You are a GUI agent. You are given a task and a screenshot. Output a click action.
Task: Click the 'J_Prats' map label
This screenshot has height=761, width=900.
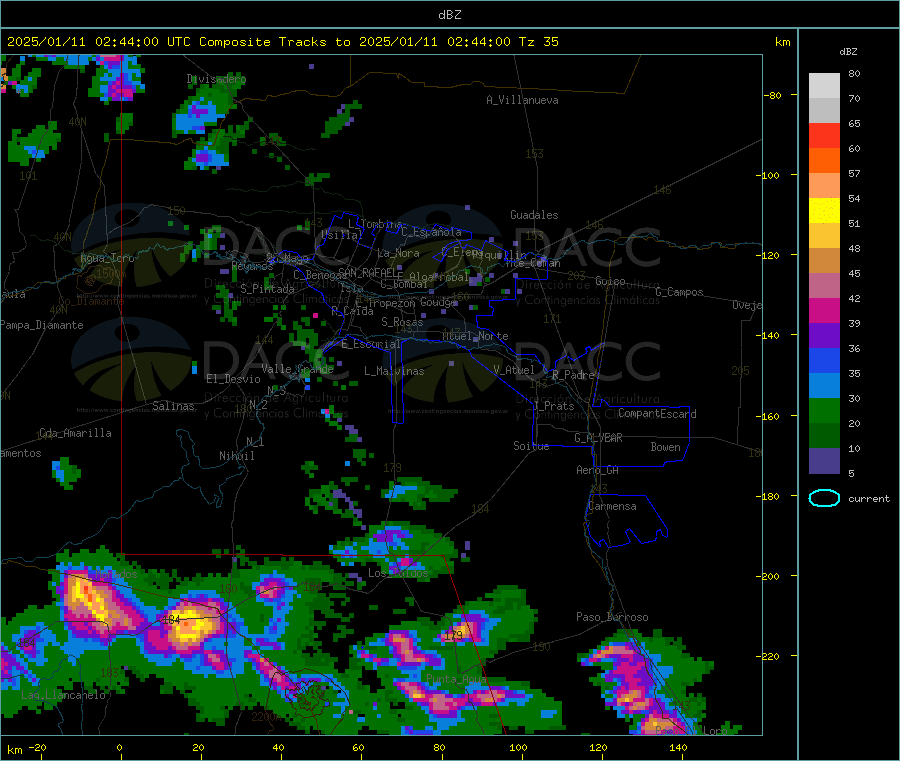(553, 406)
